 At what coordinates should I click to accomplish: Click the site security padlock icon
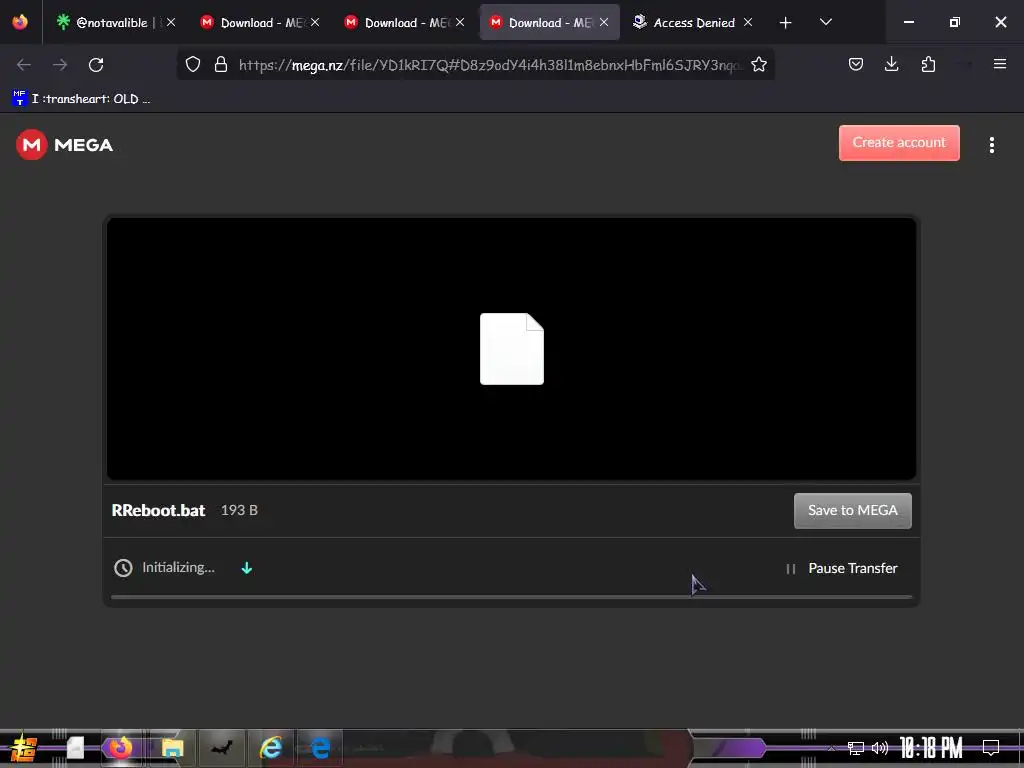coord(221,64)
